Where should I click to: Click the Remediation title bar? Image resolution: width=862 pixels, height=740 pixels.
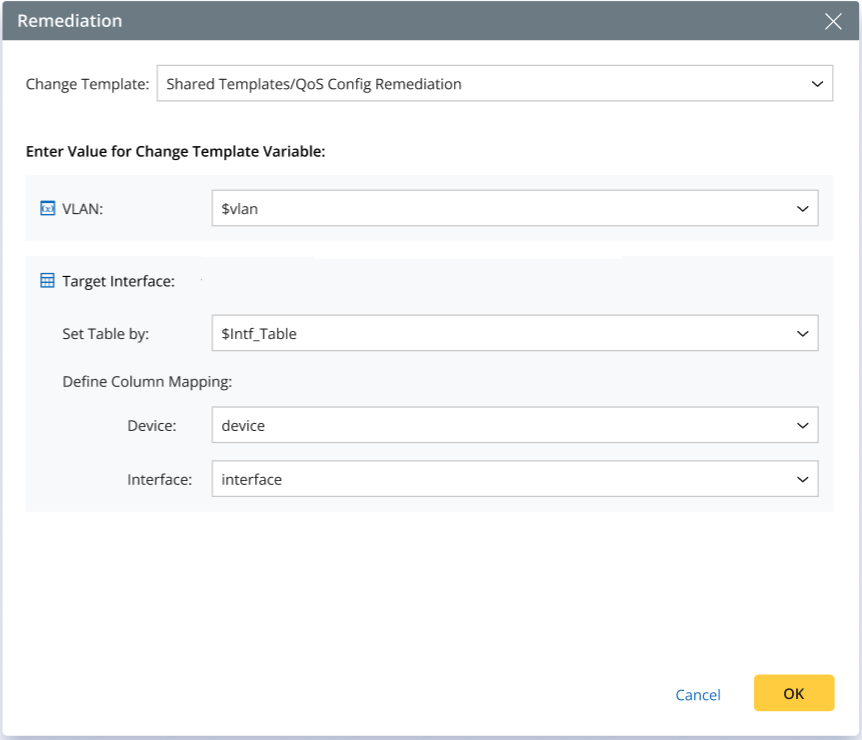400,21
